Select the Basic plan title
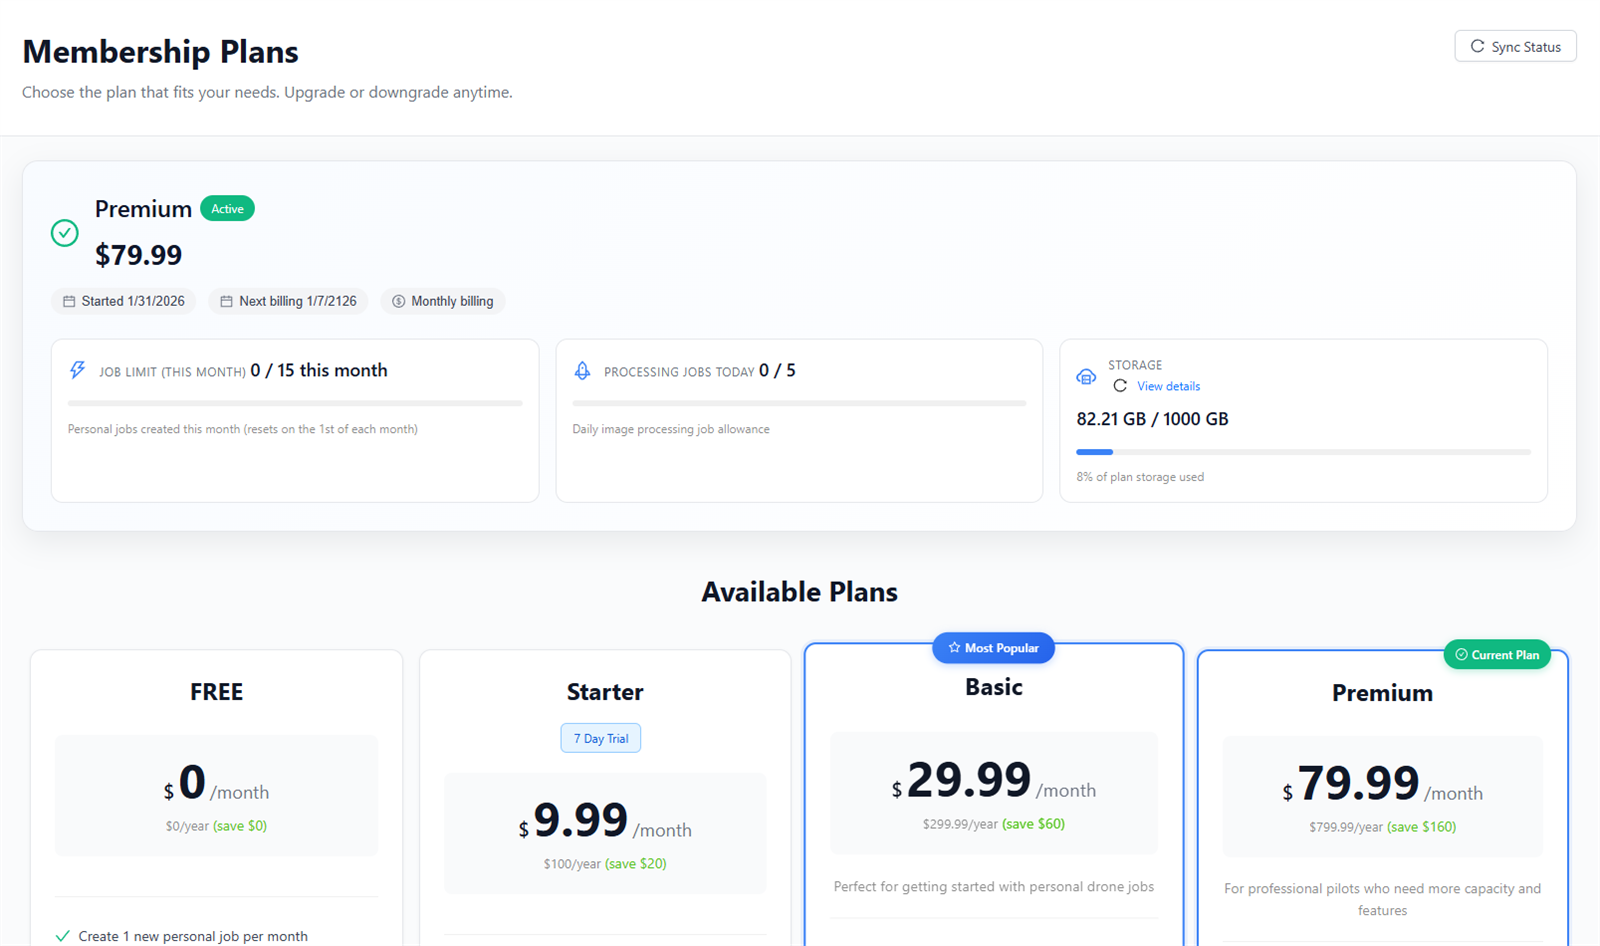 tap(994, 687)
